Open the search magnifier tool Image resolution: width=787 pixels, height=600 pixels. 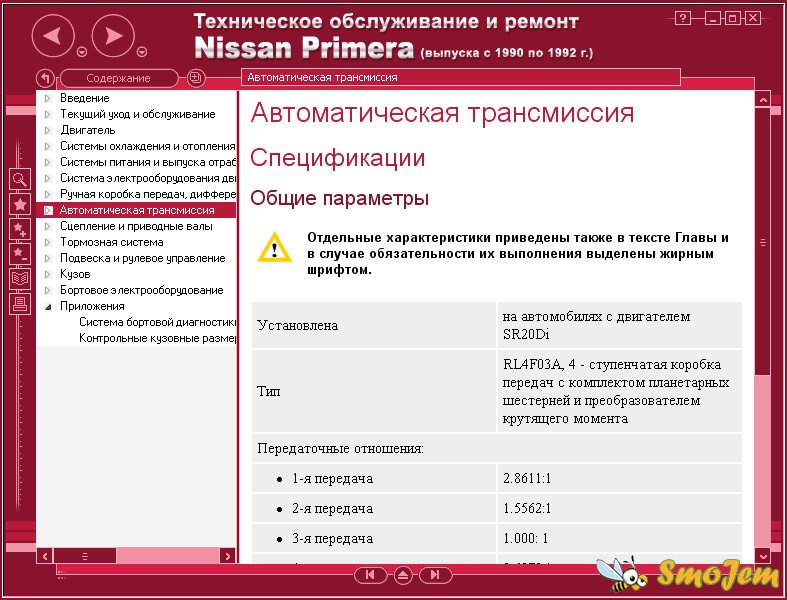pyautogui.click(x=20, y=179)
